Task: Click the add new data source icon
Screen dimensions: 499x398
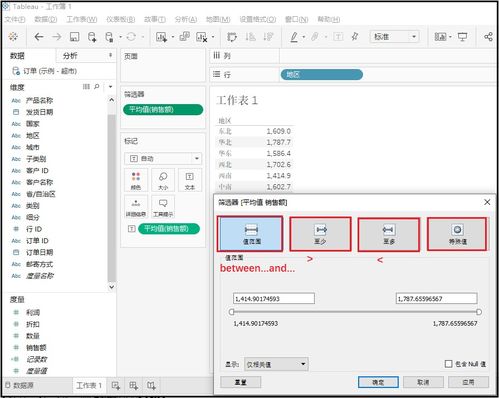Action: click(92, 37)
